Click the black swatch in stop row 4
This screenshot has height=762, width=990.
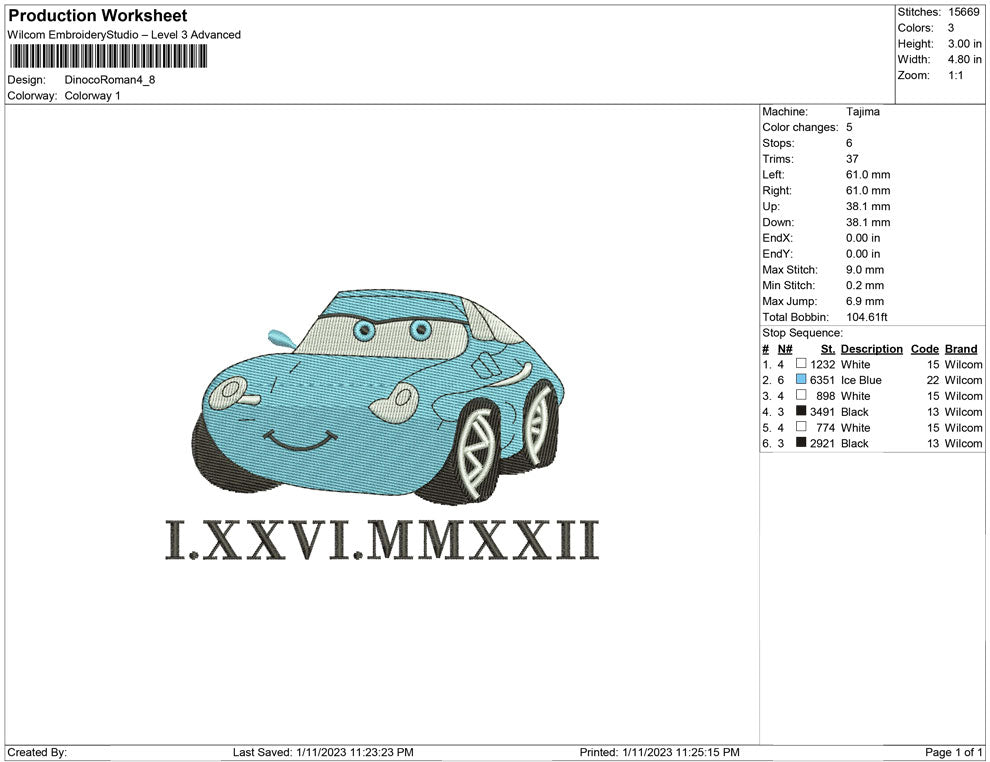coord(801,410)
